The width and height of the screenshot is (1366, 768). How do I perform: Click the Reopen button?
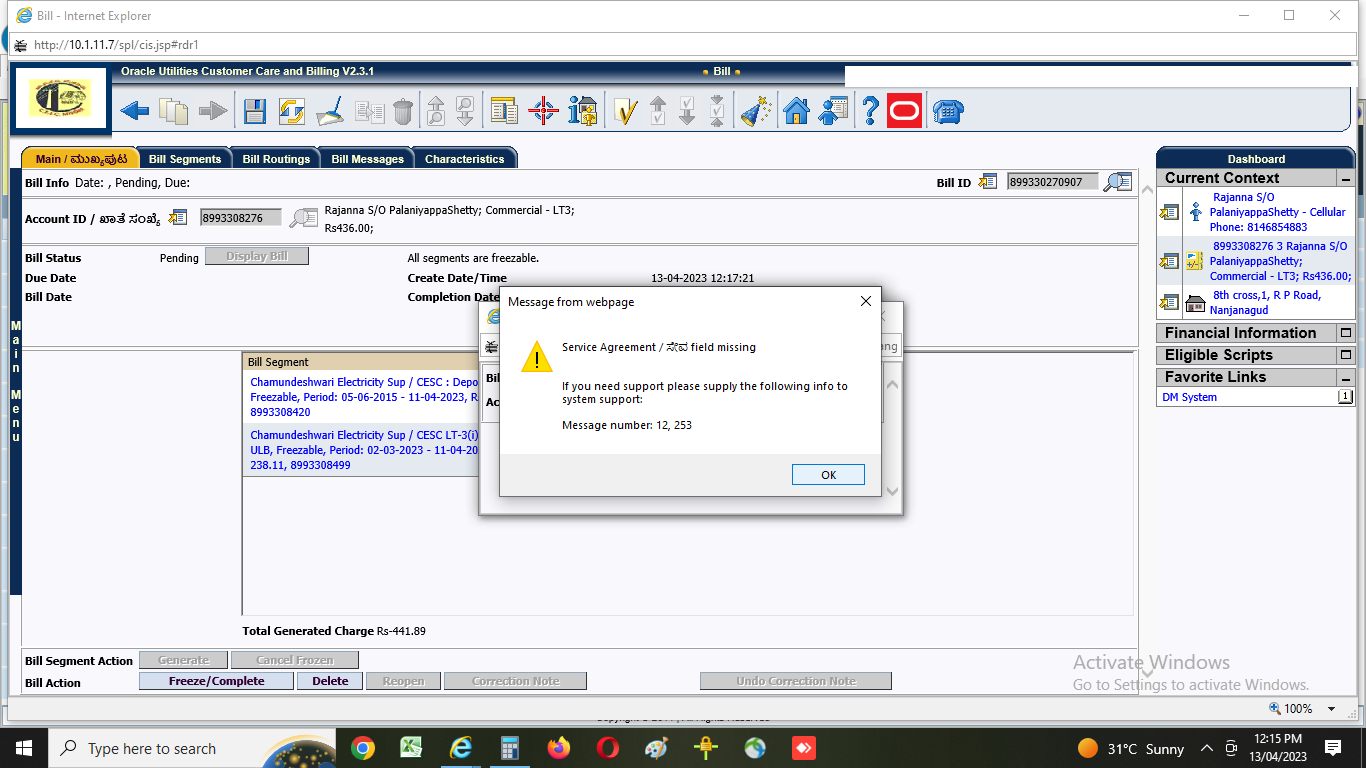pos(403,681)
